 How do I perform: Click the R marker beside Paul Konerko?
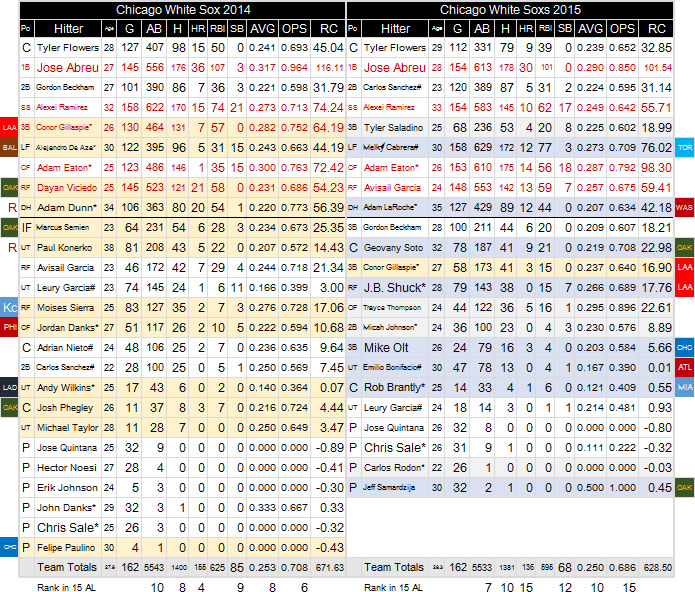point(12,247)
